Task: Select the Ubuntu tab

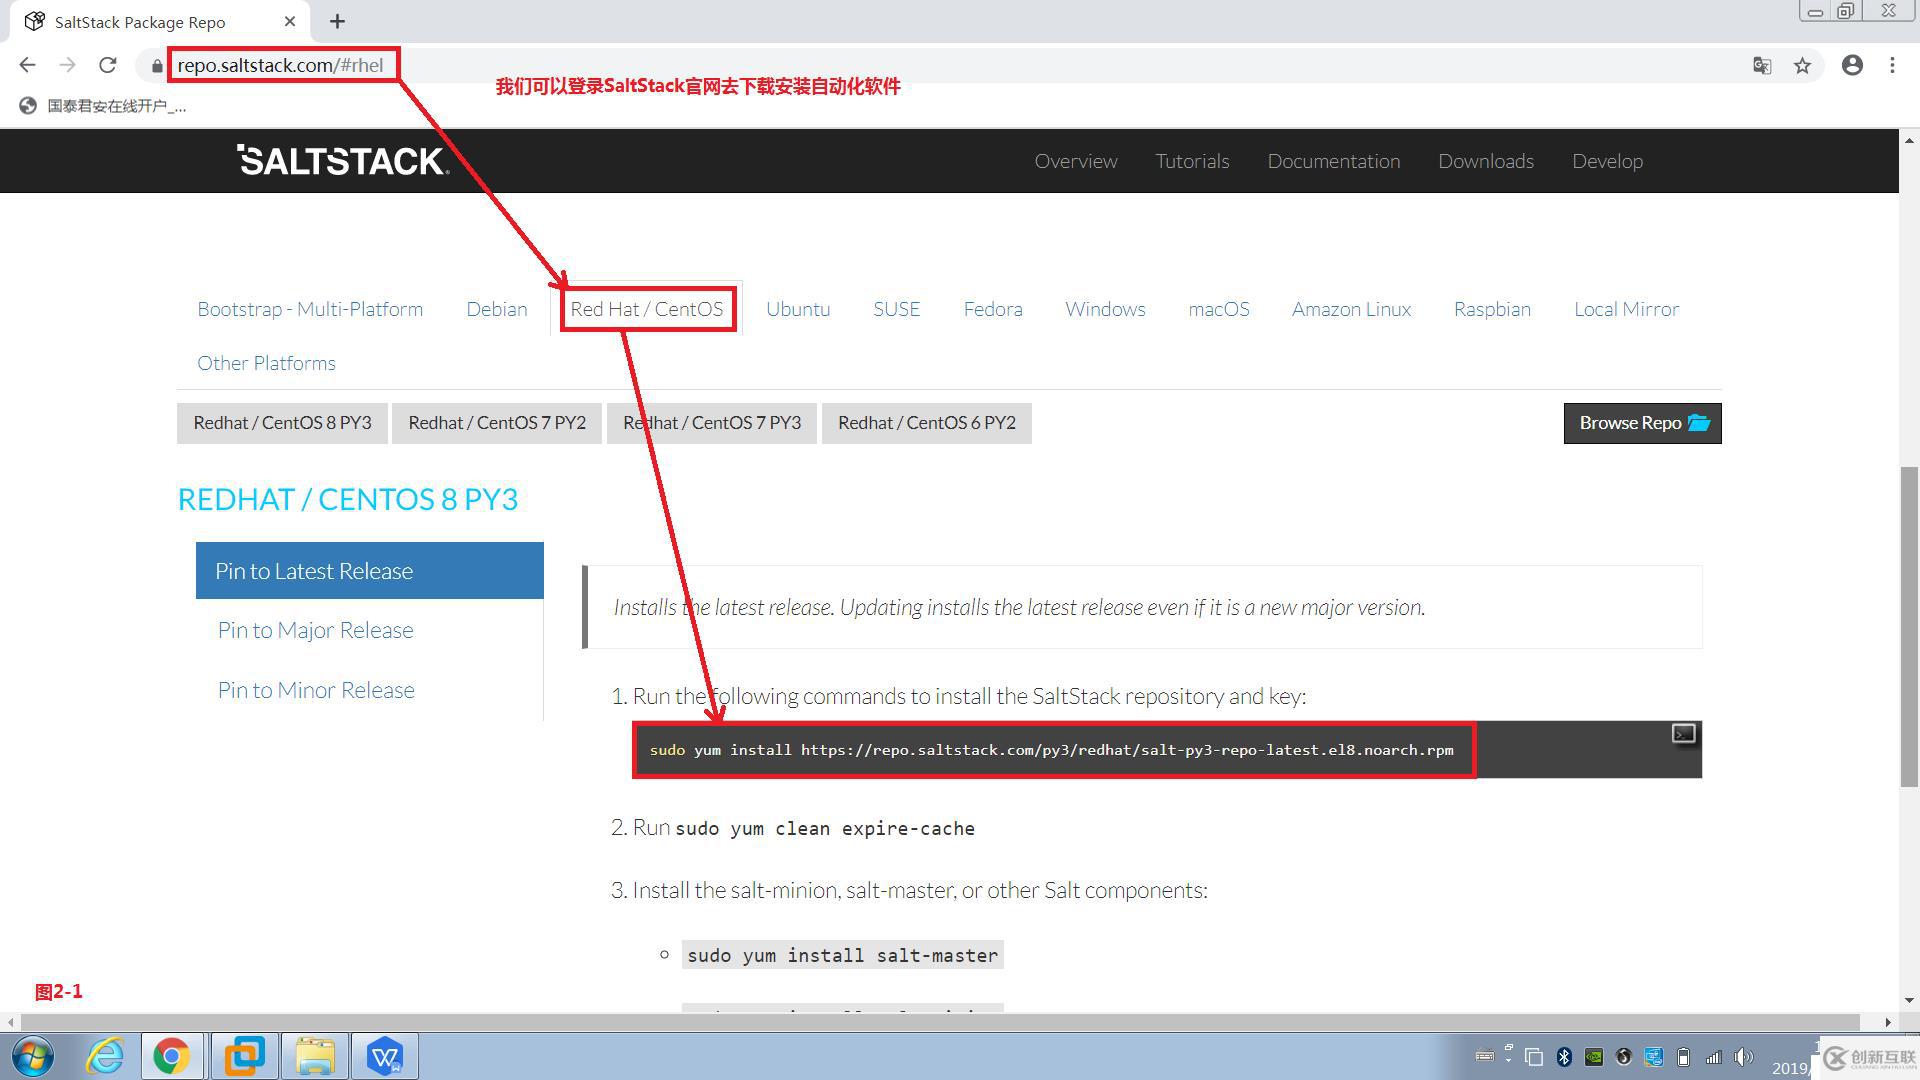Action: coord(798,309)
